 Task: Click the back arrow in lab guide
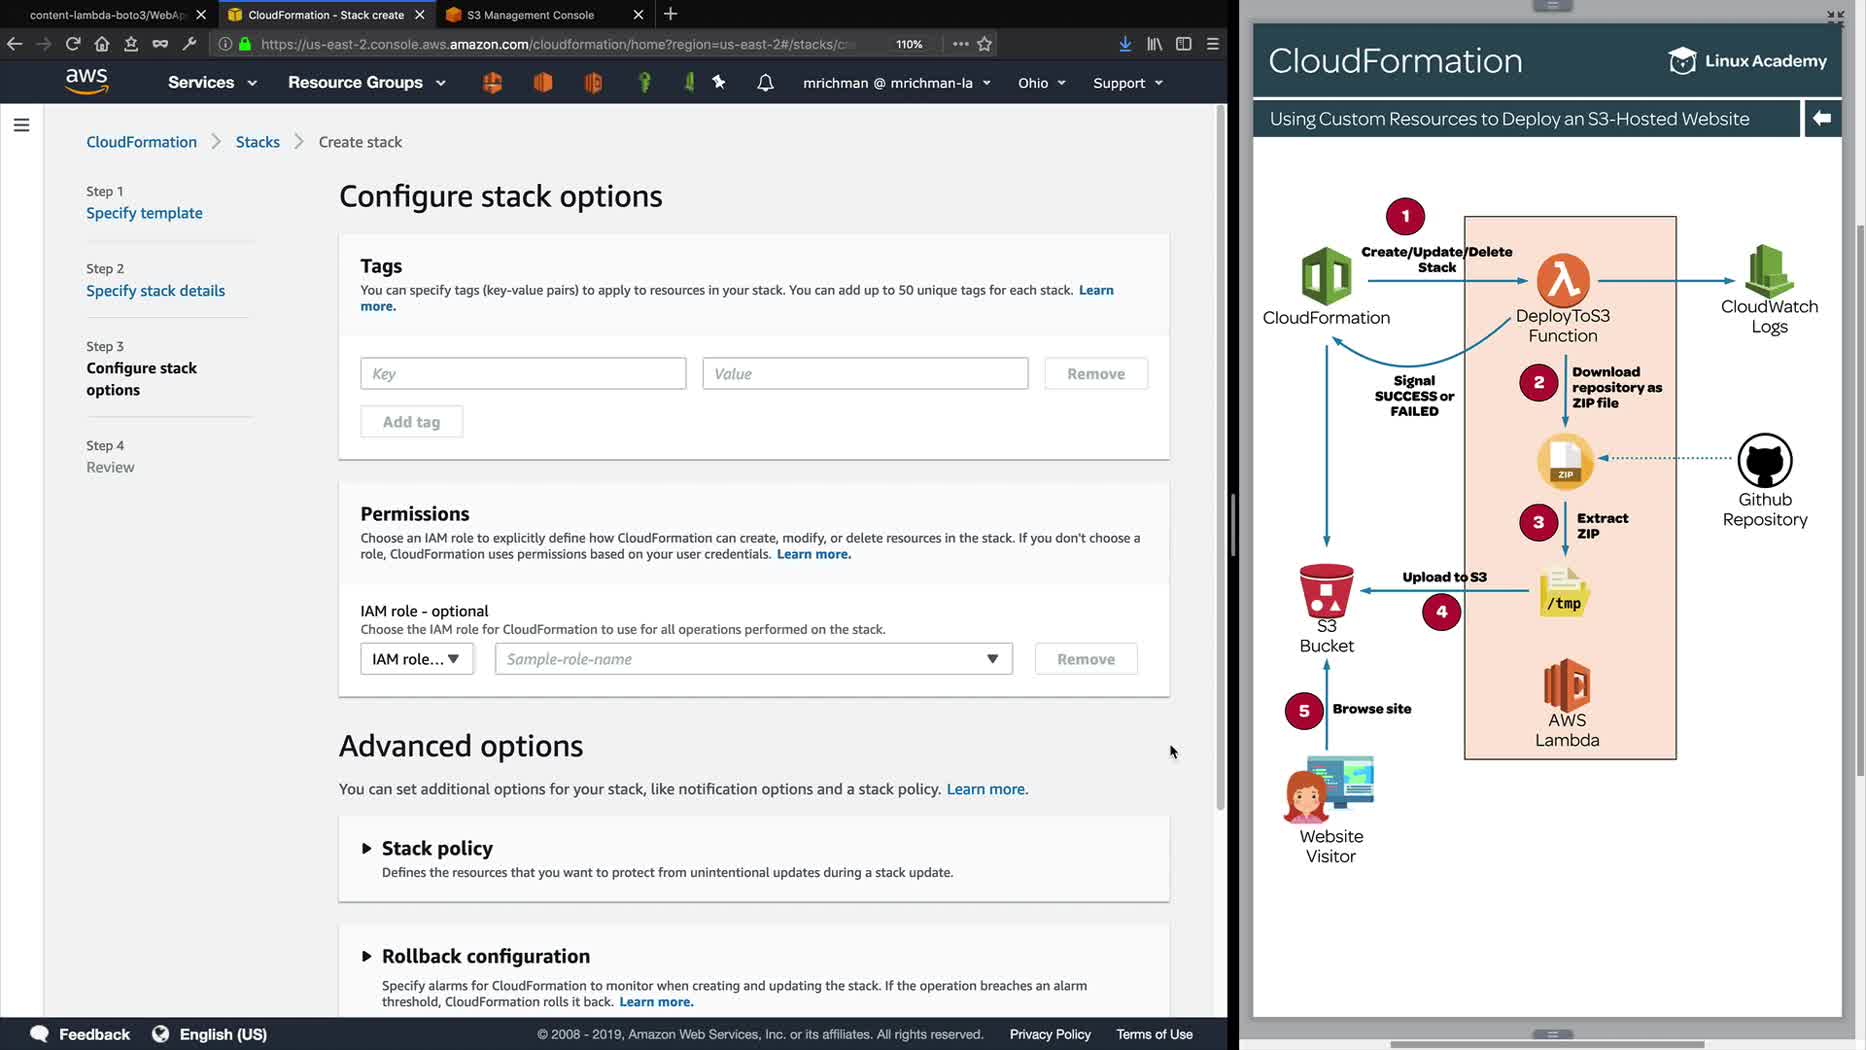click(1821, 119)
